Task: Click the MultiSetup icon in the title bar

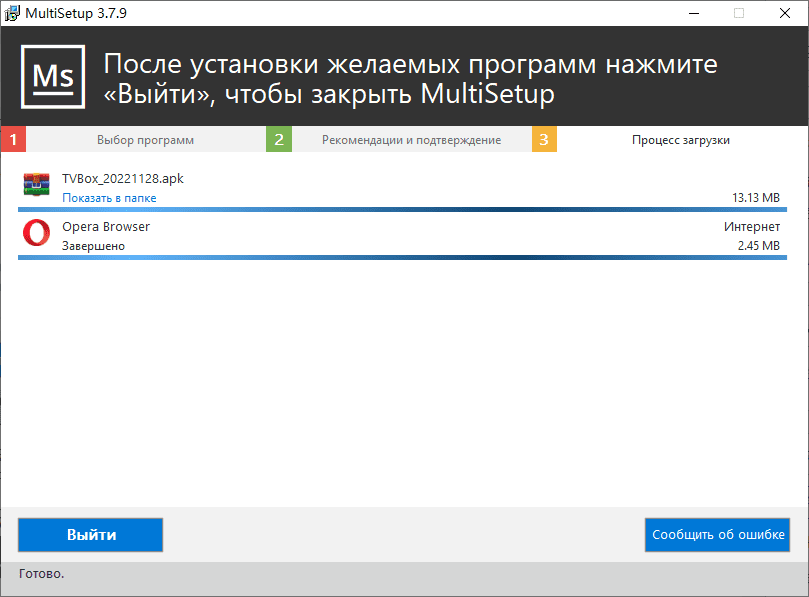Action: tap(12, 13)
